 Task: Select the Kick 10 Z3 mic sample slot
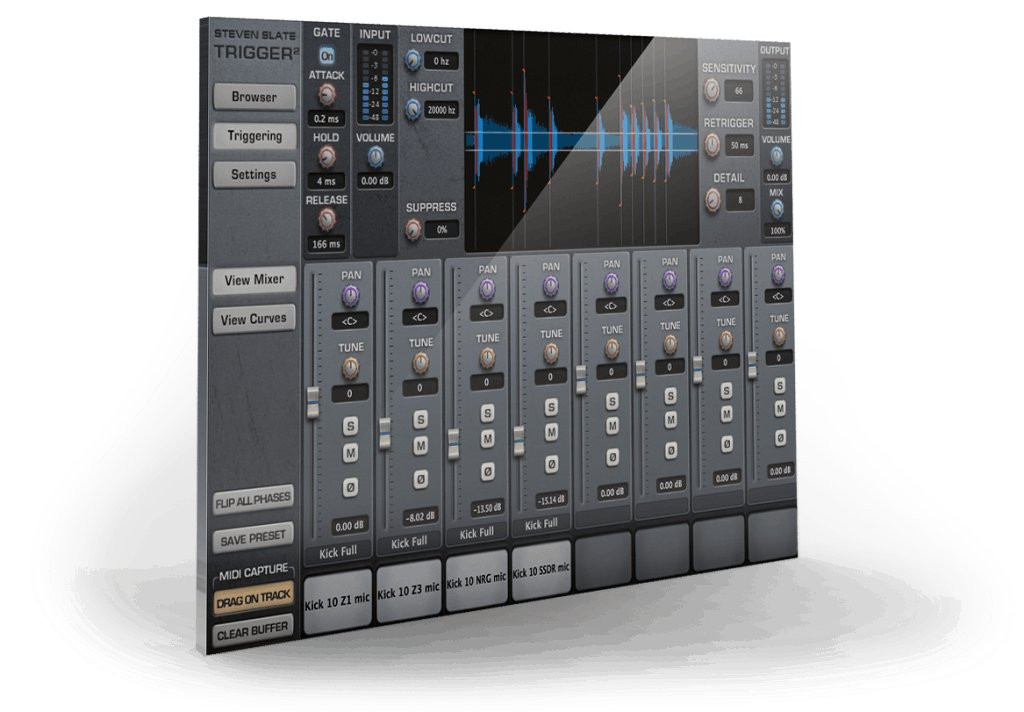[x=409, y=591]
